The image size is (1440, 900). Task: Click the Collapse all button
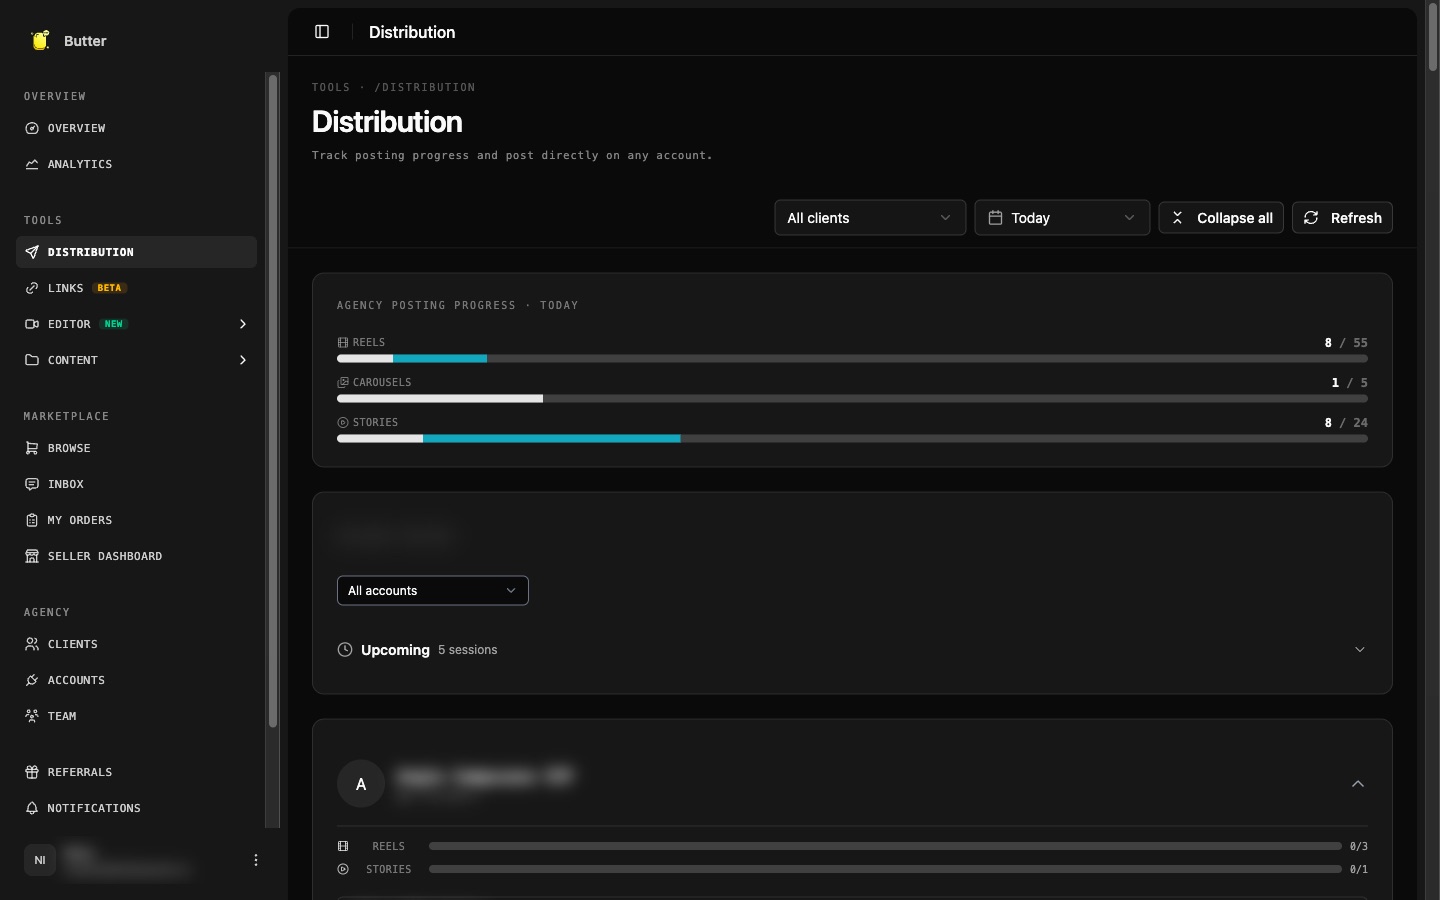click(x=1221, y=218)
